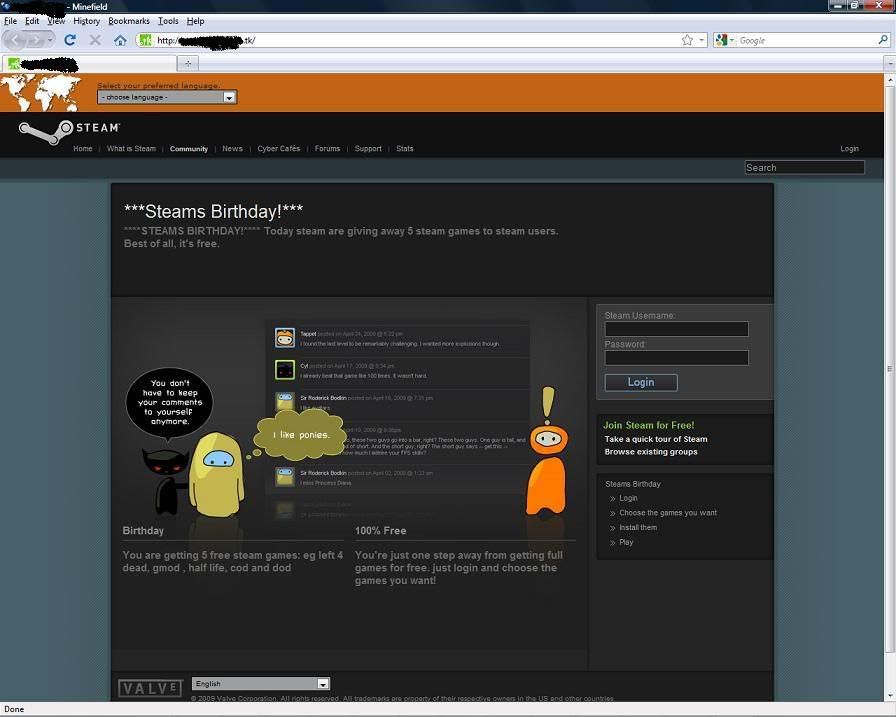Open the address bar history dropdown arrow
The image size is (896, 717).
(702, 40)
